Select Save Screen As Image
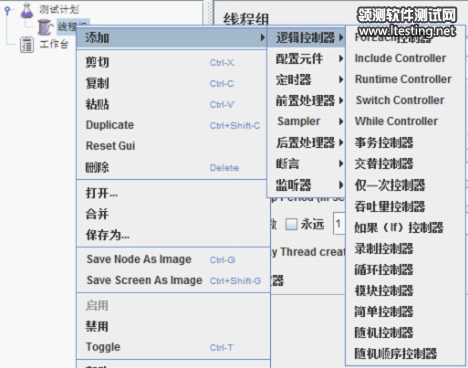Screen dimensions: 468x368 coord(173,280)
